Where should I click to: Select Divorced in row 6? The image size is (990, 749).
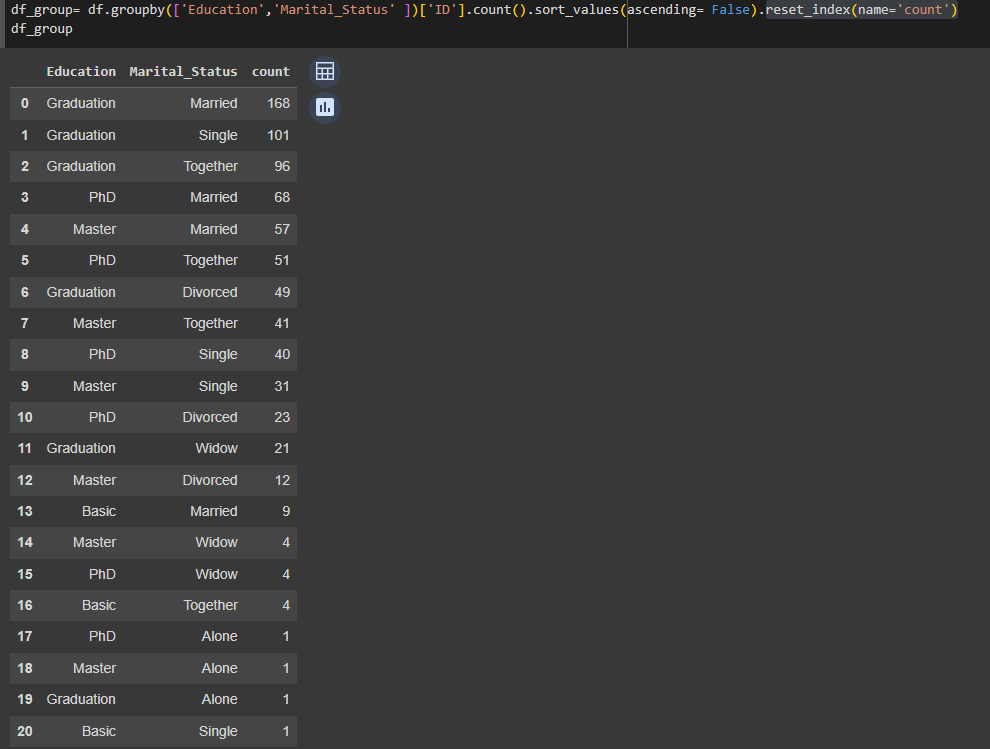click(210, 292)
